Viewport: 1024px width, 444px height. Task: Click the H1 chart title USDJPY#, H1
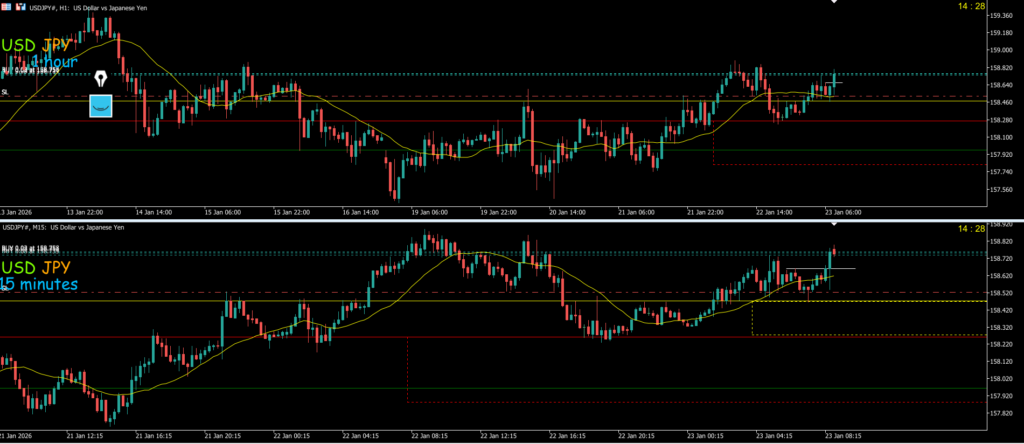(64, 7)
